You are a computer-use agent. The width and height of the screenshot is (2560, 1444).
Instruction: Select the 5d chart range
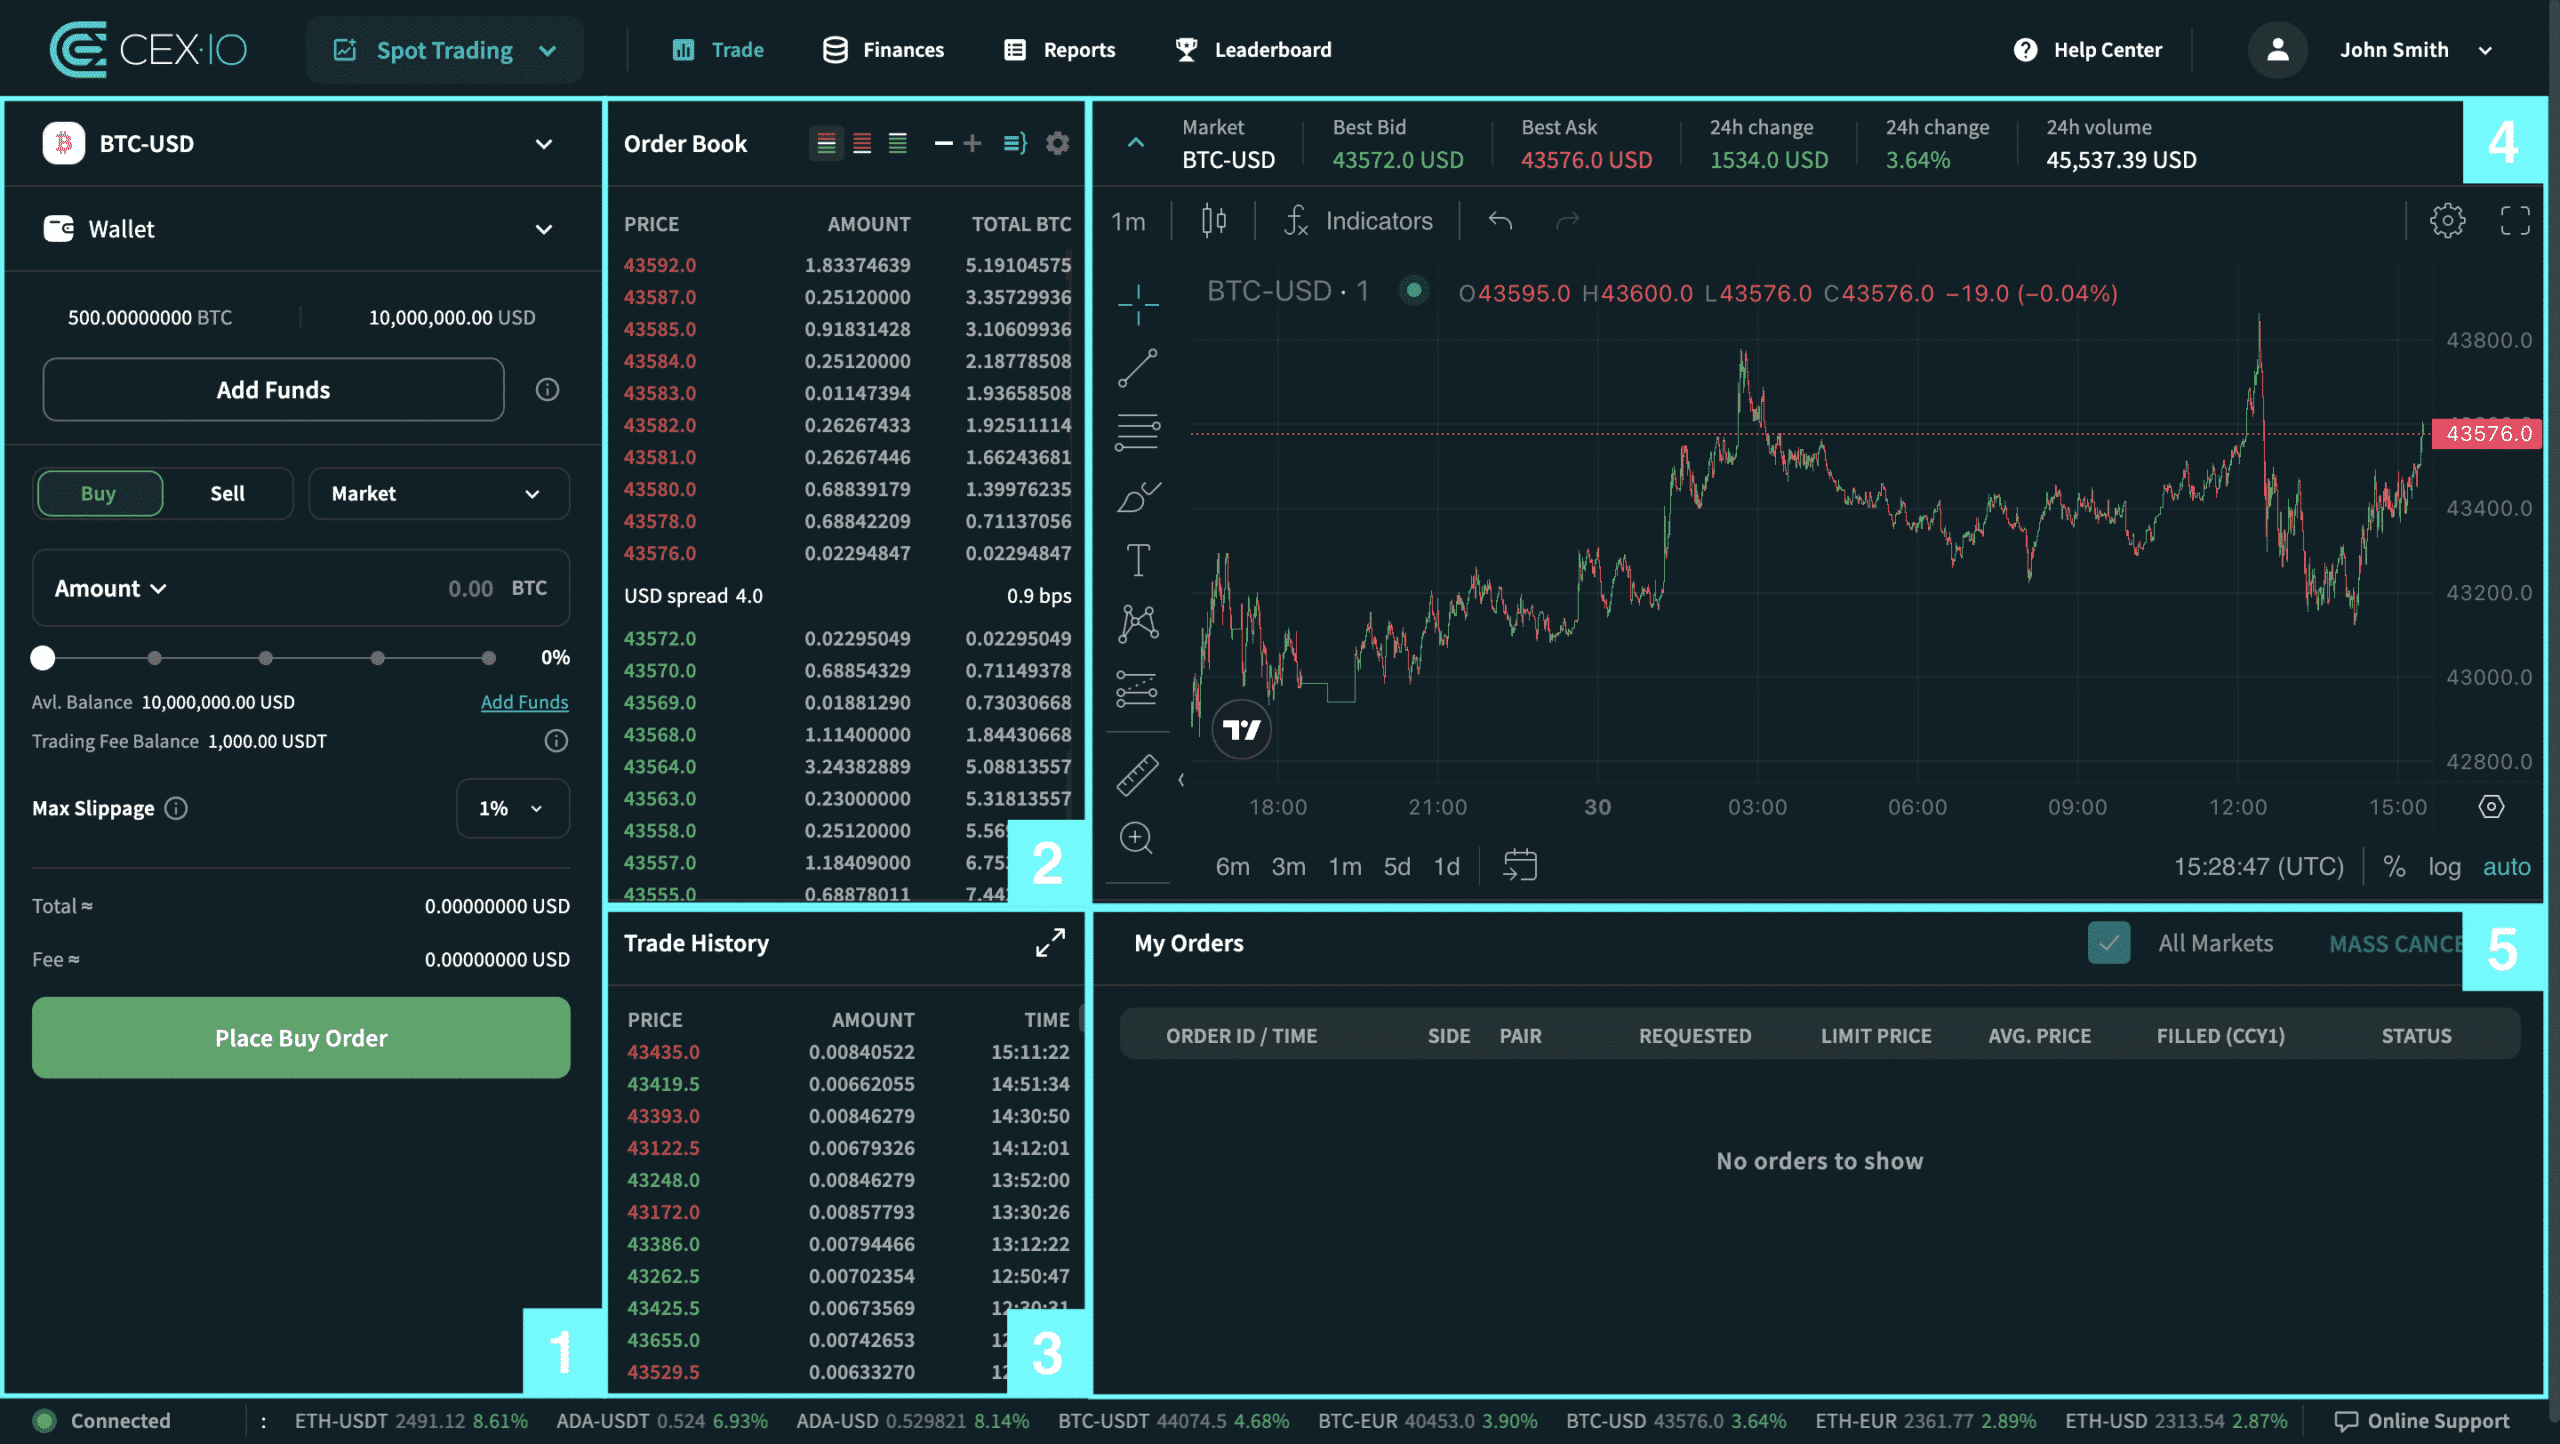point(1397,866)
